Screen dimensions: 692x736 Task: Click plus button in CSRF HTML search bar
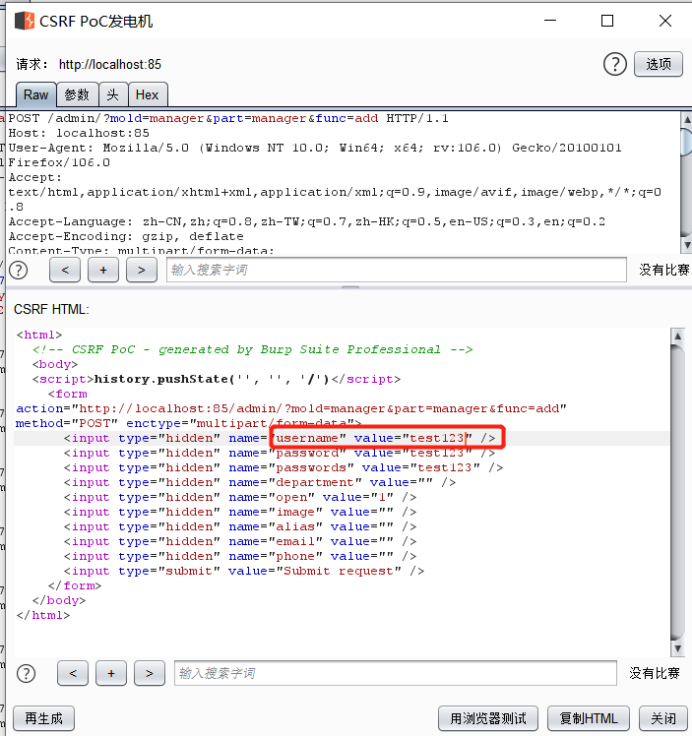point(111,674)
